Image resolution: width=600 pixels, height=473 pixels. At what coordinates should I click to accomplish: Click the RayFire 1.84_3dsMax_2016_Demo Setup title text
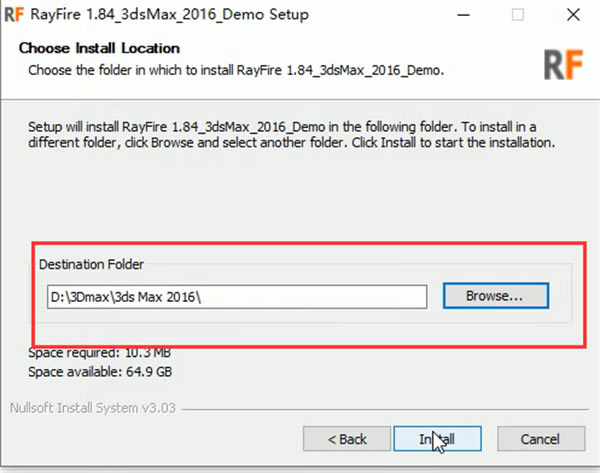tap(170, 15)
